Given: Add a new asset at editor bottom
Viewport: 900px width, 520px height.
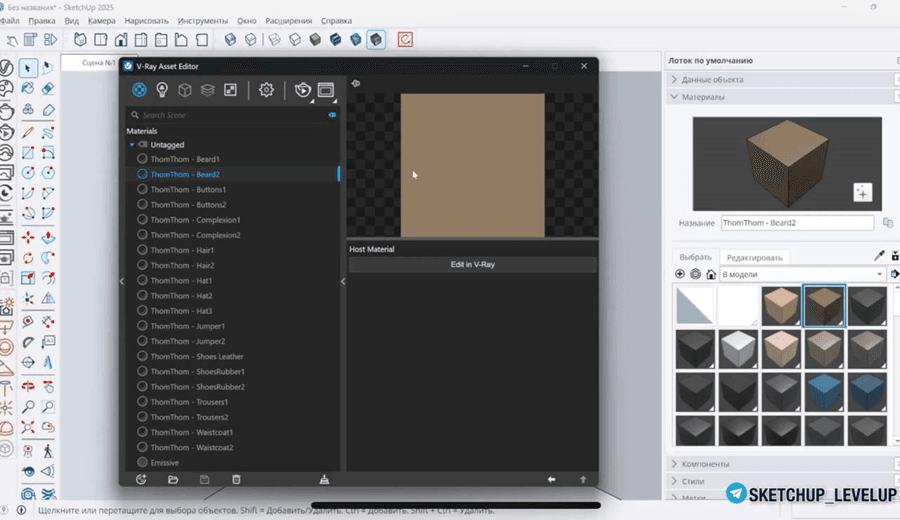Looking at the screenshot, I should [x=141, y=479].
